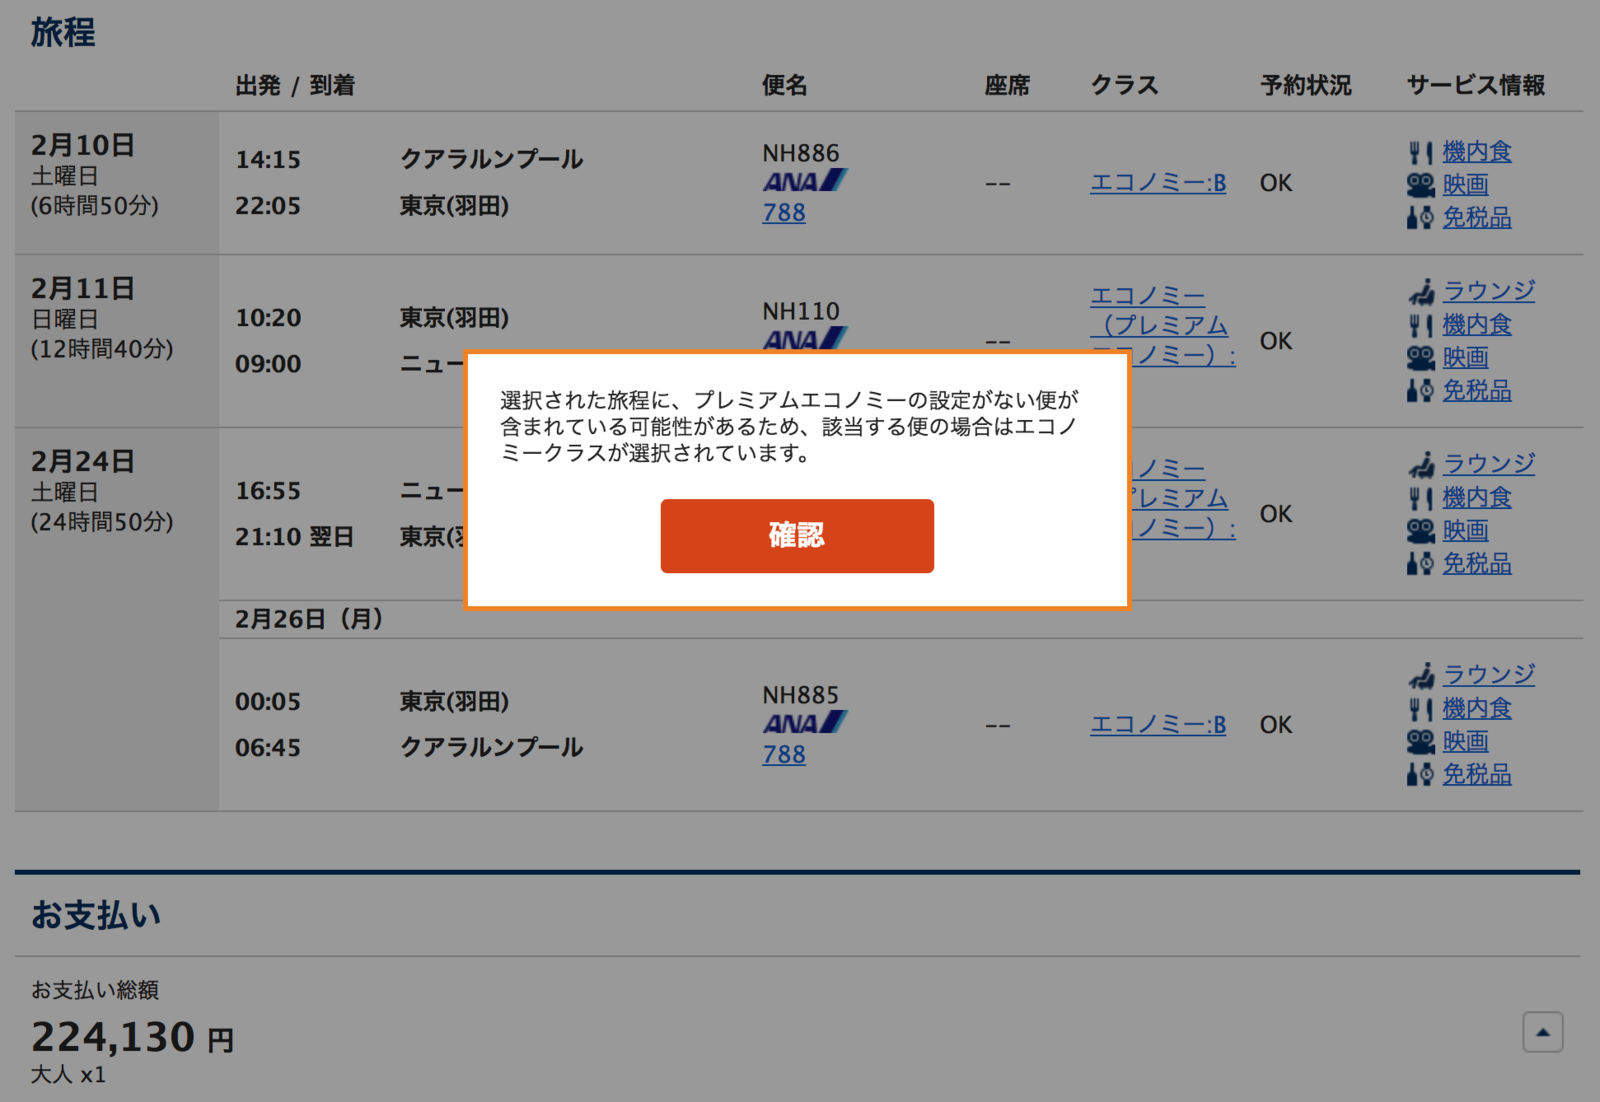The width and height of the screenshot is (1600, 1102).
Task: Open the エコノミー:B class link for NH886
Action: click(1158, 183)
